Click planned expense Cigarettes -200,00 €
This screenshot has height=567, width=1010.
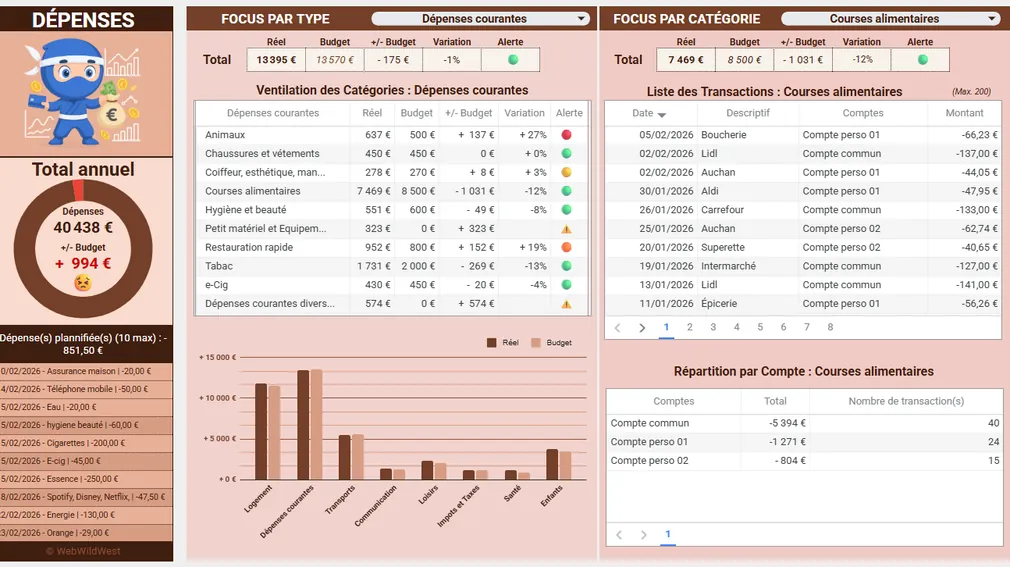(86, 443)
